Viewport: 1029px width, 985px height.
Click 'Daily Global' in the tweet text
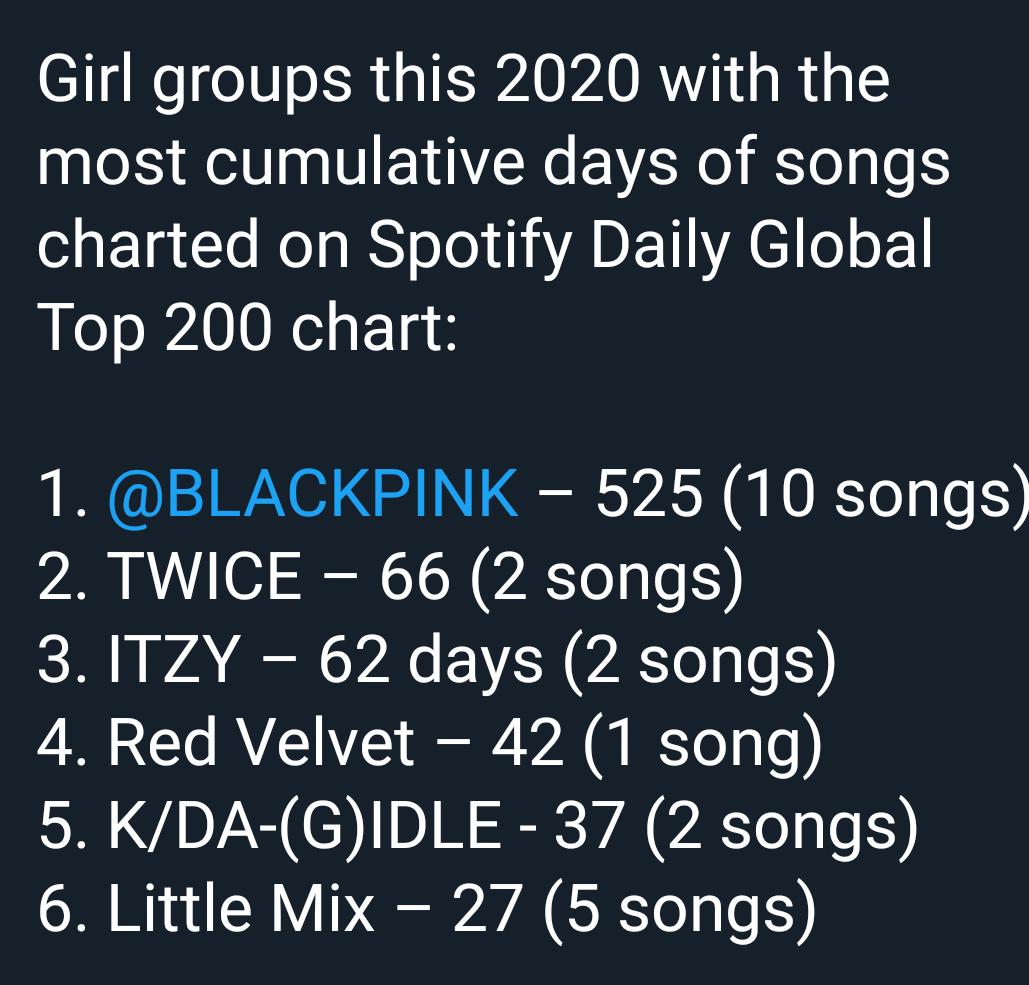point(761,246)
